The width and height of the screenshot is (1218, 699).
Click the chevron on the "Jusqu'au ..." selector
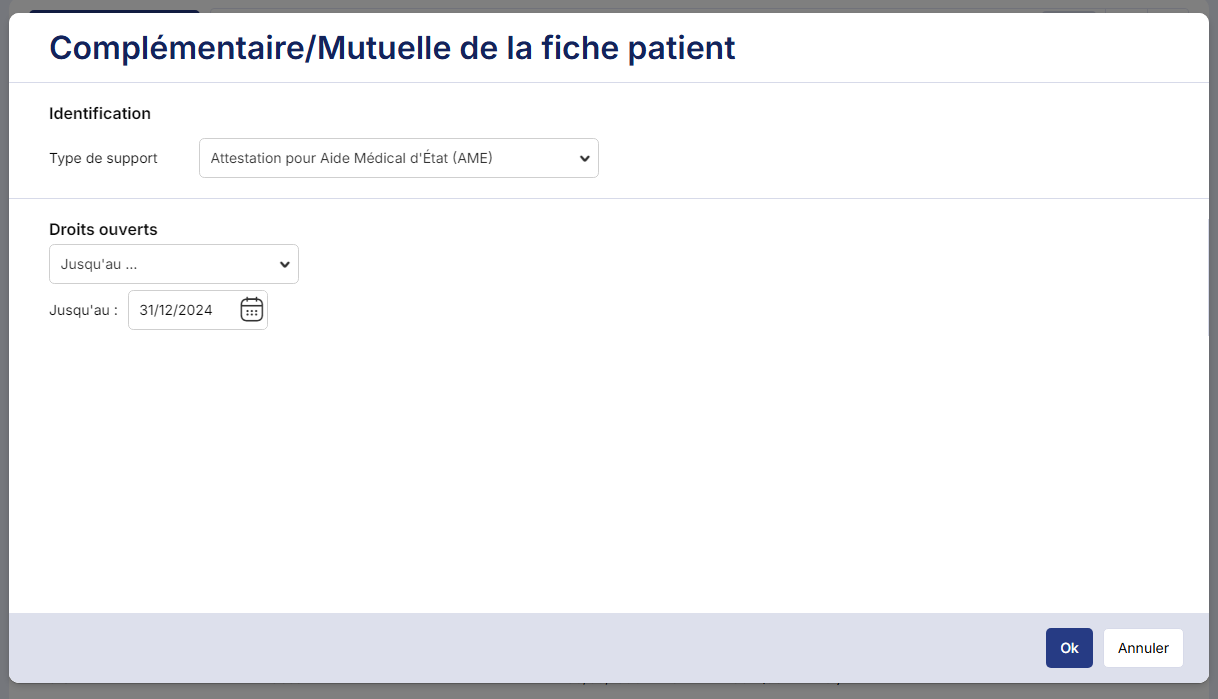285,264
